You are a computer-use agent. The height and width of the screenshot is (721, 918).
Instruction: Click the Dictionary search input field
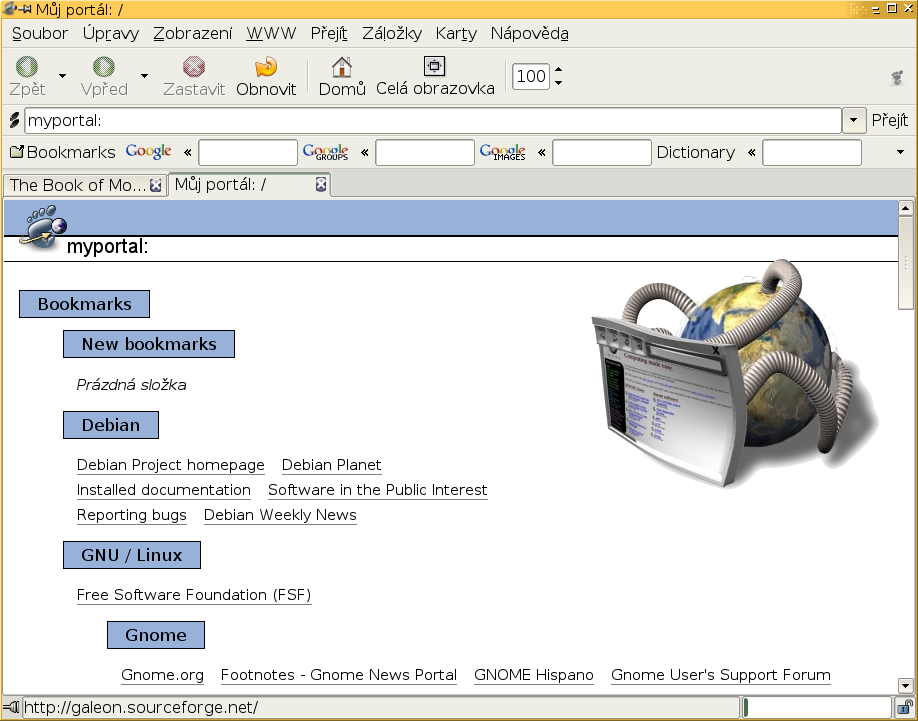[811, 152]
